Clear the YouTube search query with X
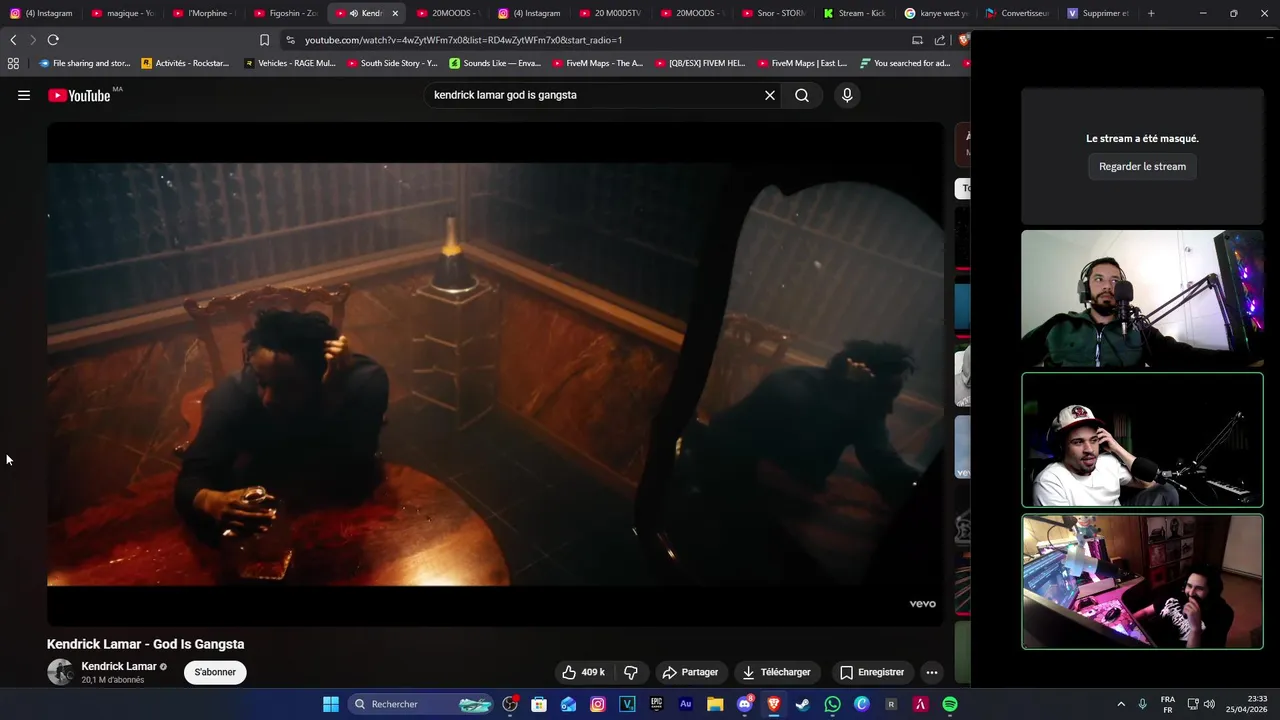 coord(770,95)
